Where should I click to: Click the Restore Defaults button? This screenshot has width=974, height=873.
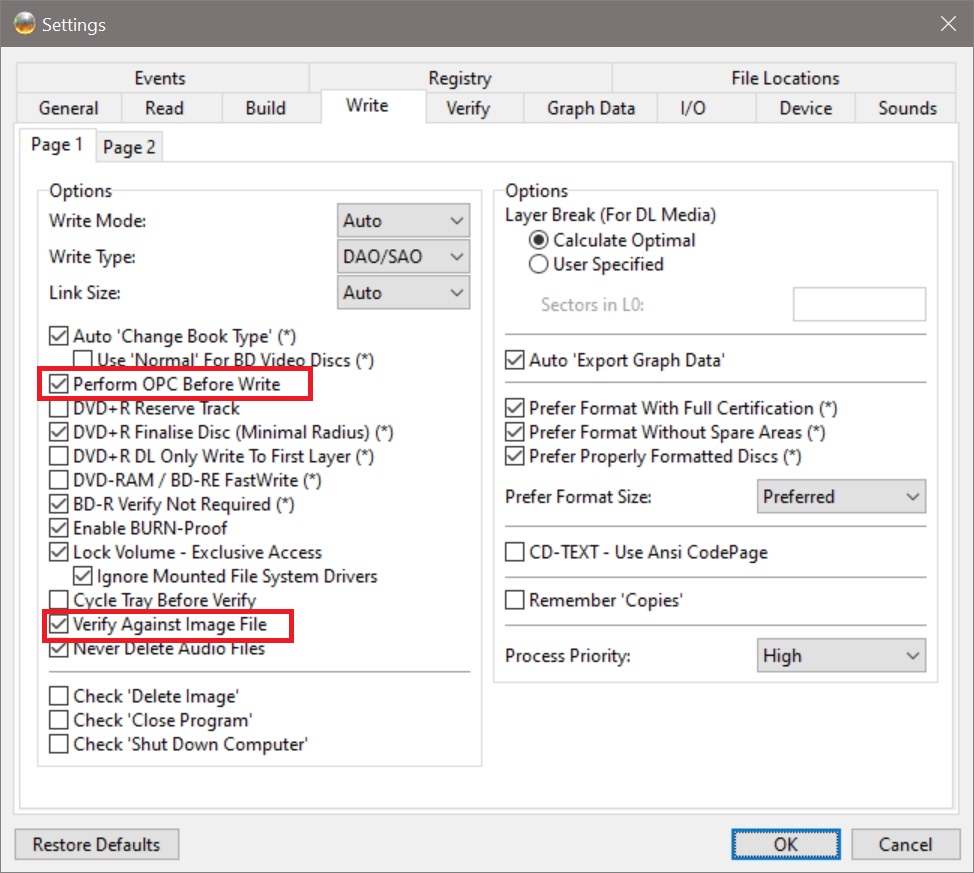coord(97,844)
